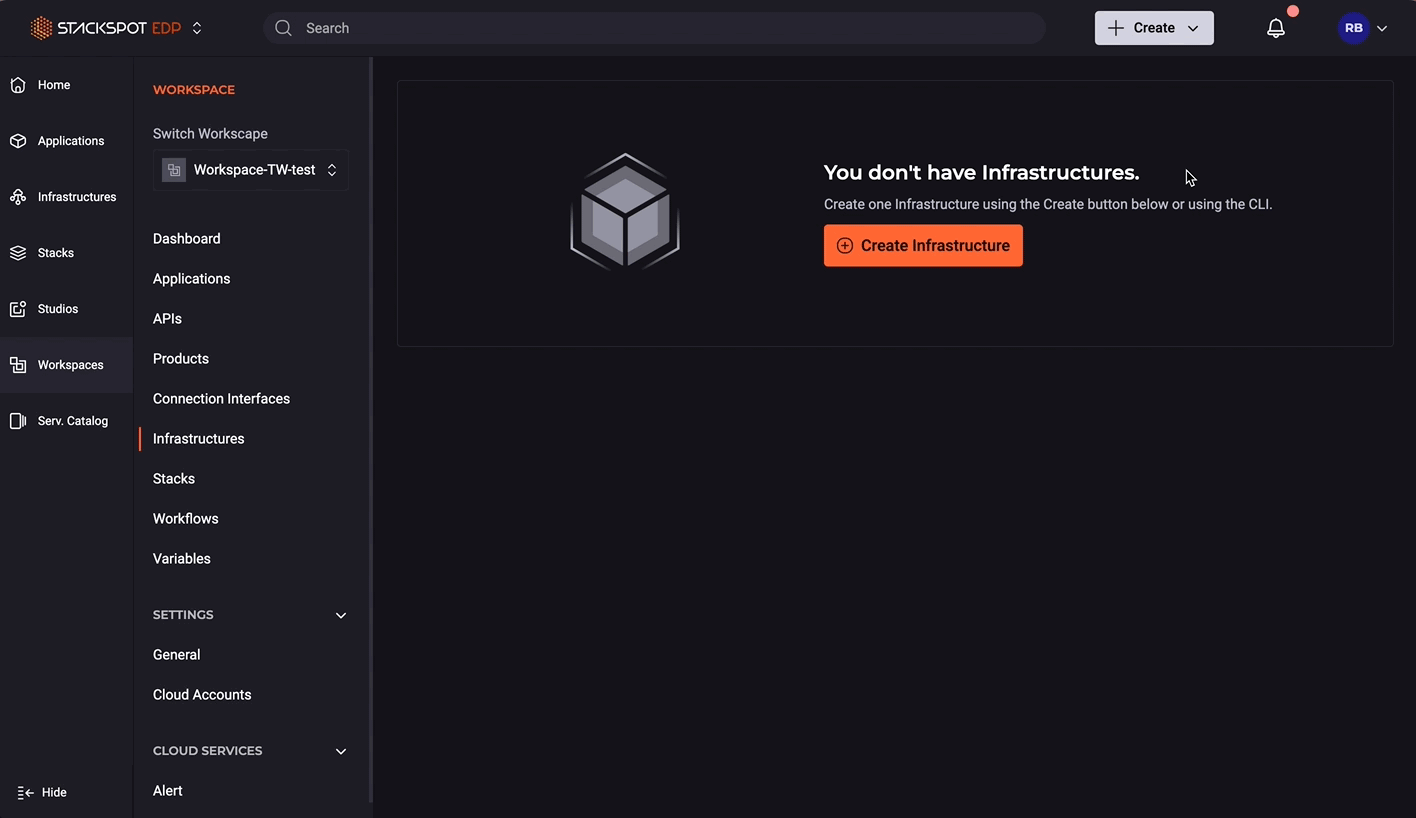This screenshot has height=818, width=1416.
Task: Open the RB account menu chevron
Action: (1382, 27)
